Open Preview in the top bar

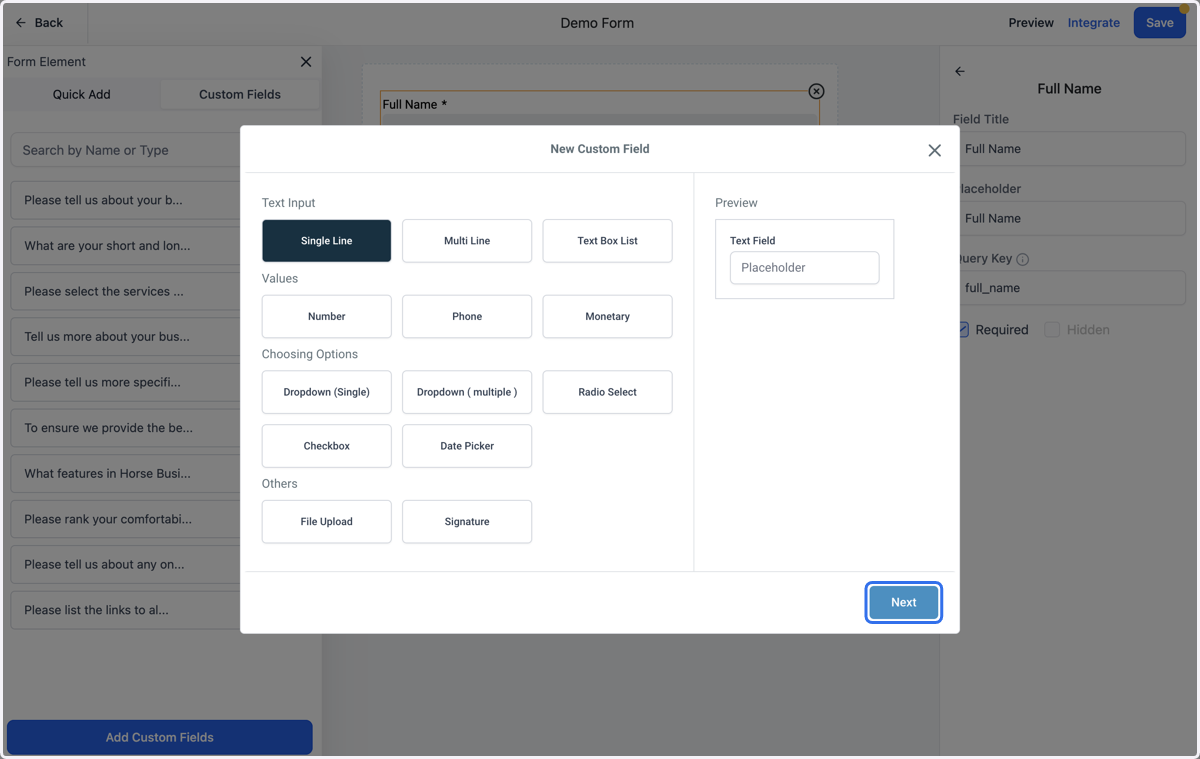point(1031,23)
